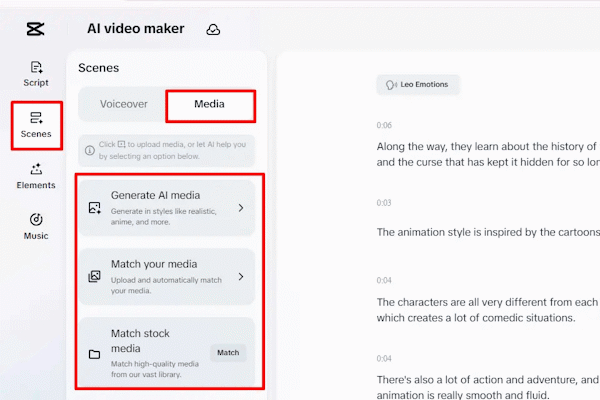Switch to the Voiceover tab
The width and height of the screenshot is (600, 400).
point(123,104)
